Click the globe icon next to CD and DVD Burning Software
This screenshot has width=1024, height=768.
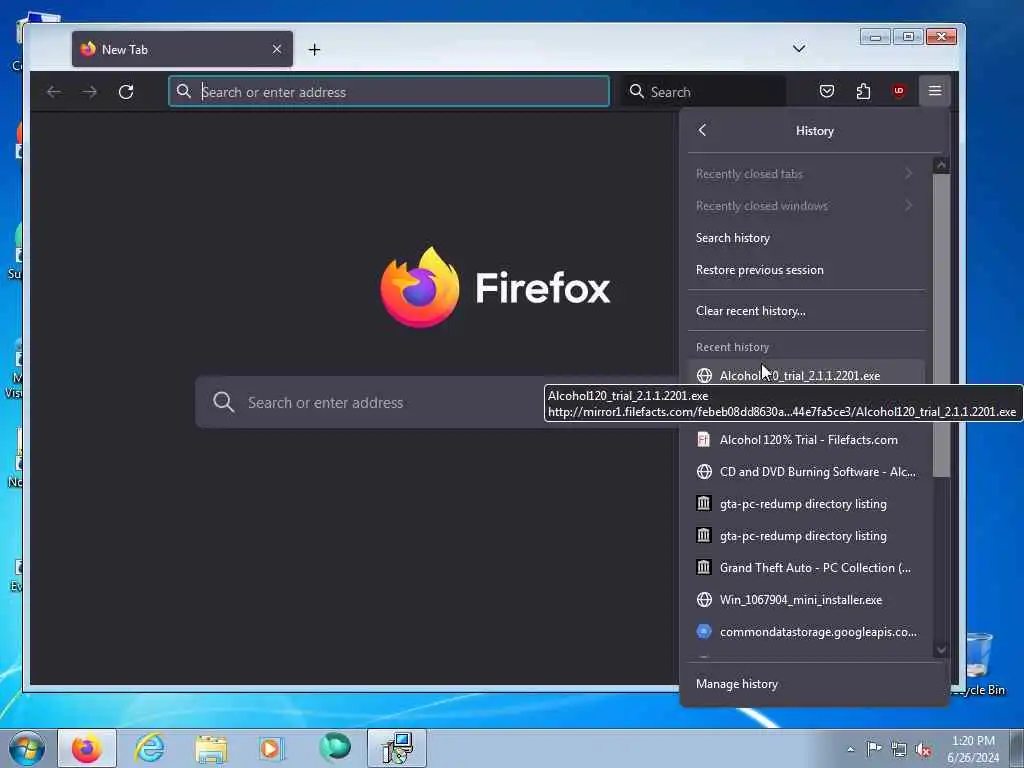click(703, 472)
